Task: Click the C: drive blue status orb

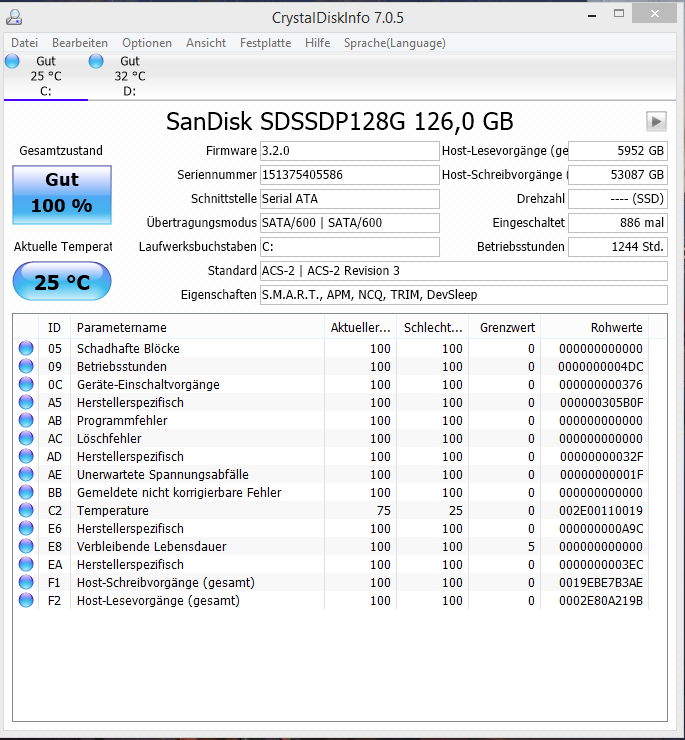Action: (12, 61)
